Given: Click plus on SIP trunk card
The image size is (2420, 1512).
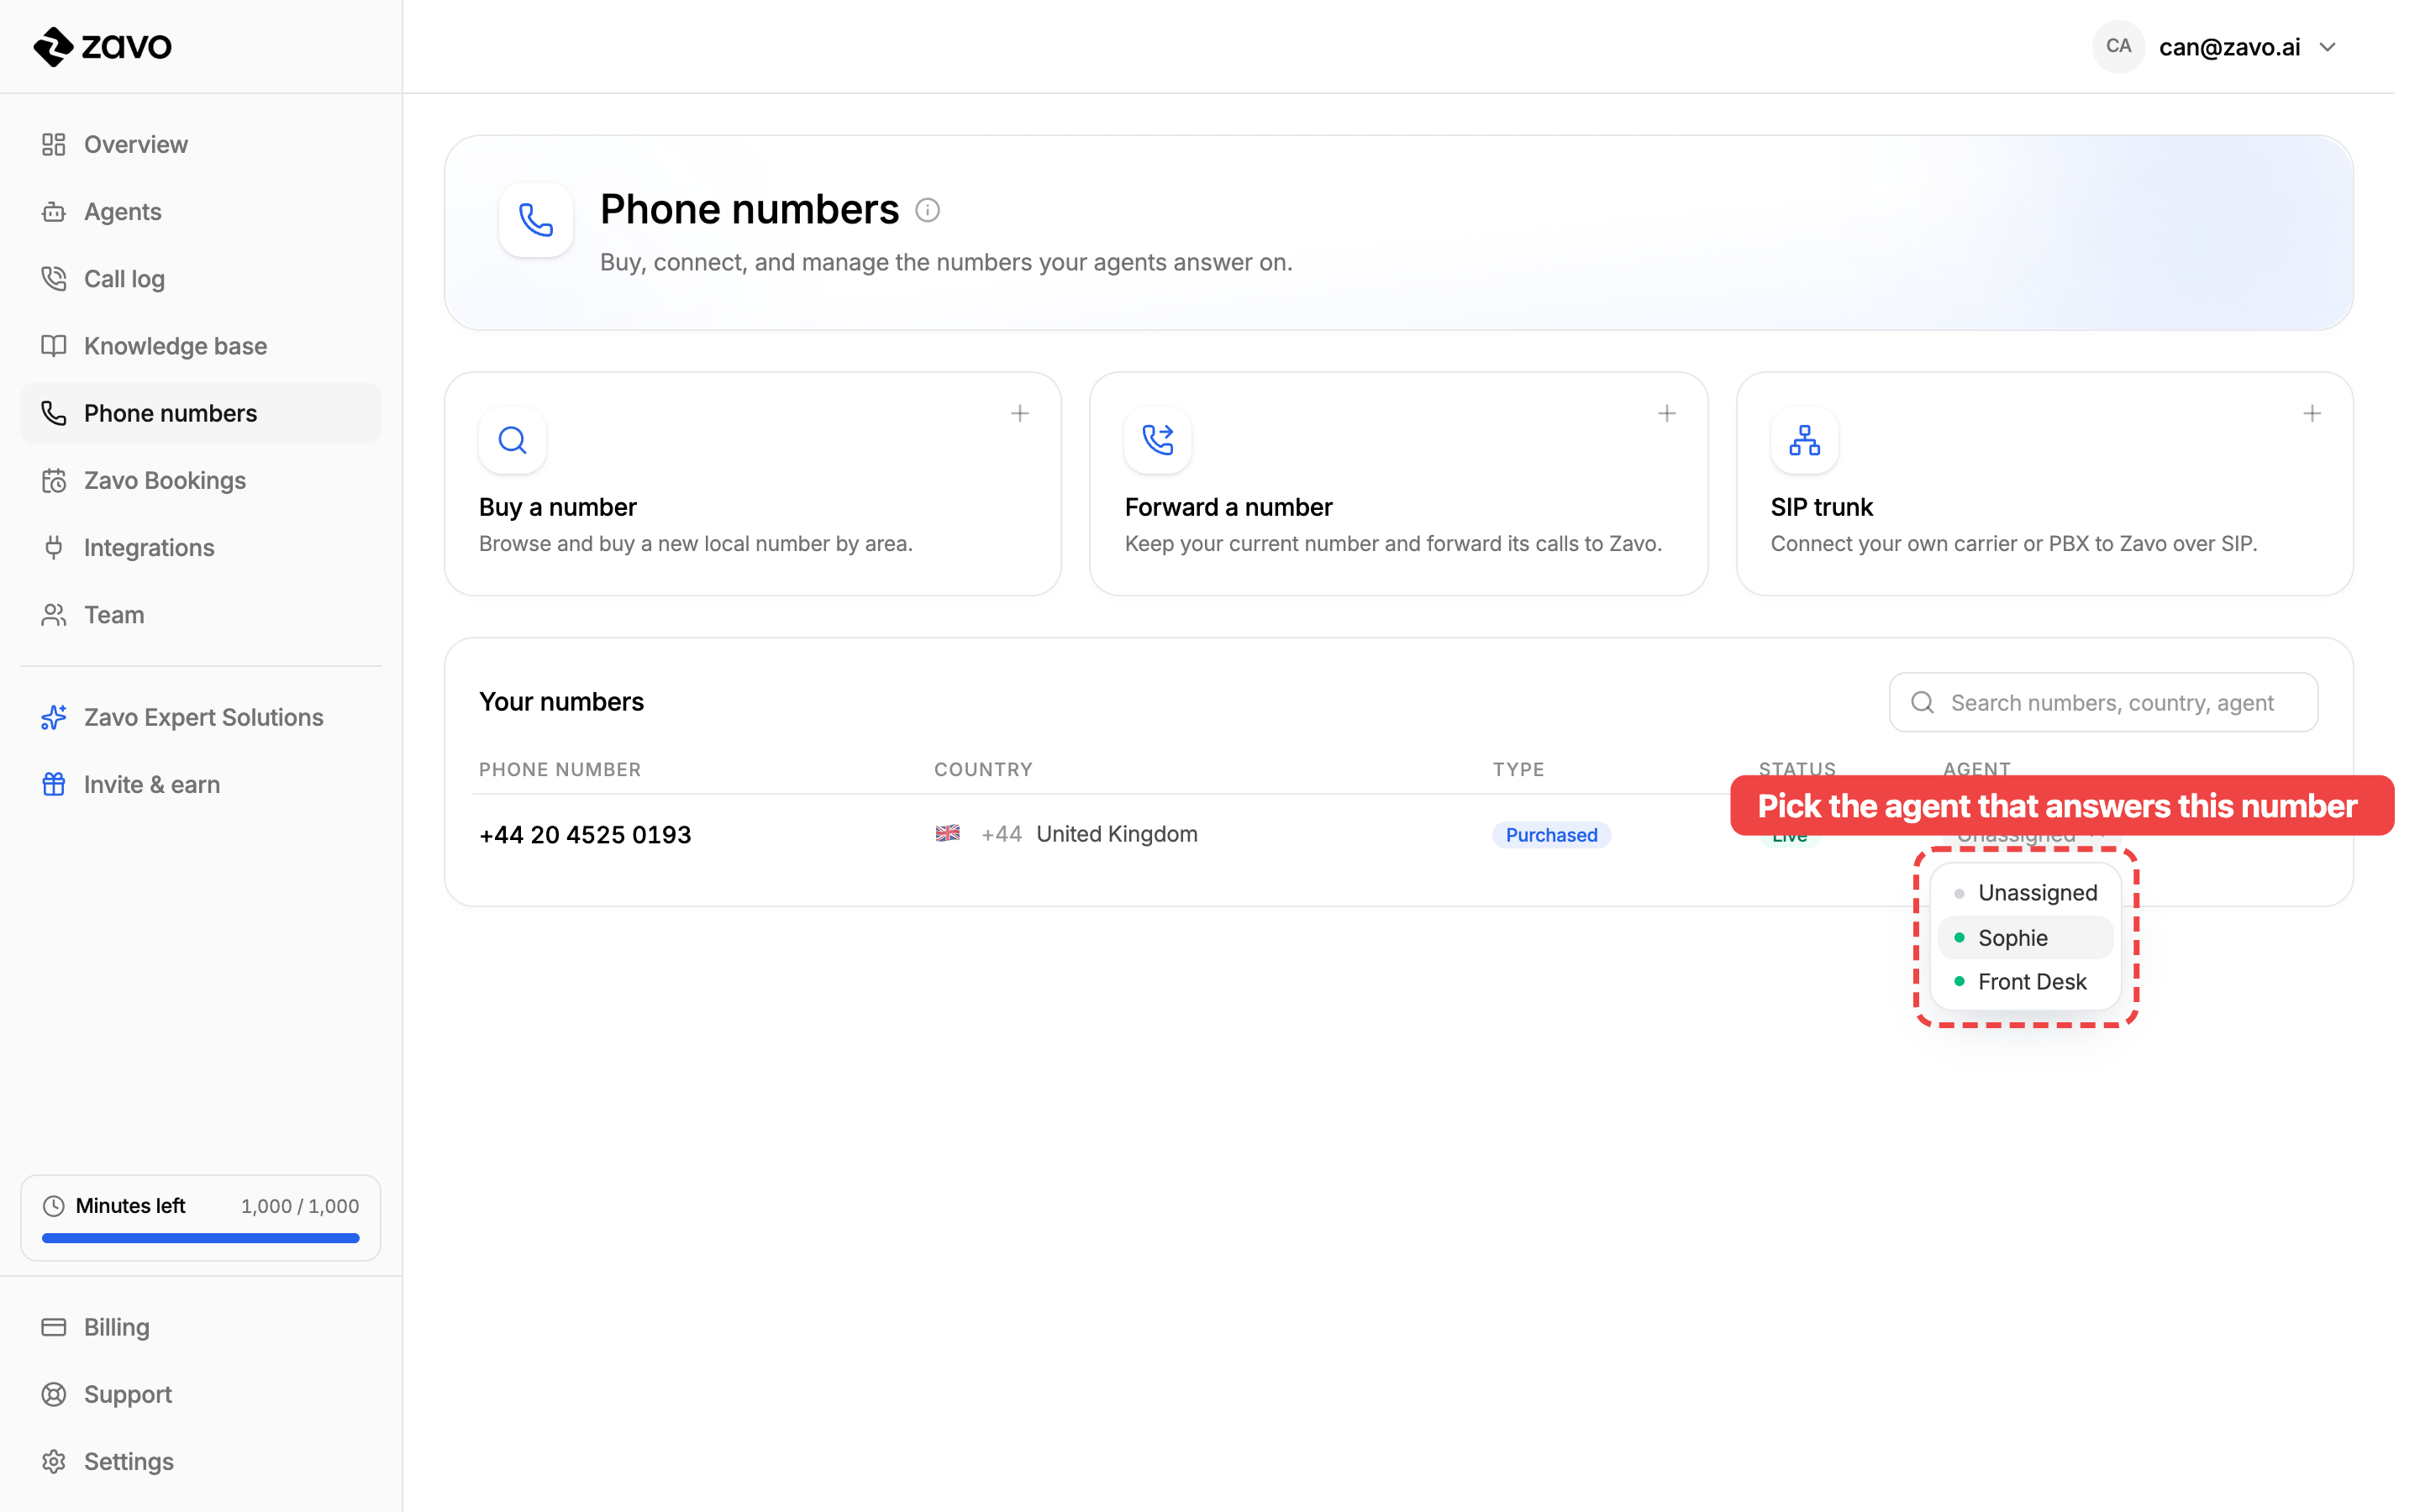Looking at the screenshot, I should click(2312, 413).
